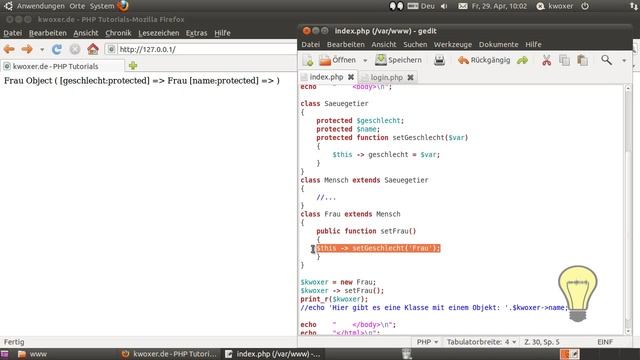Open gedit's Werkzeuge menu
640x360 pixels.
coord(453,44)
